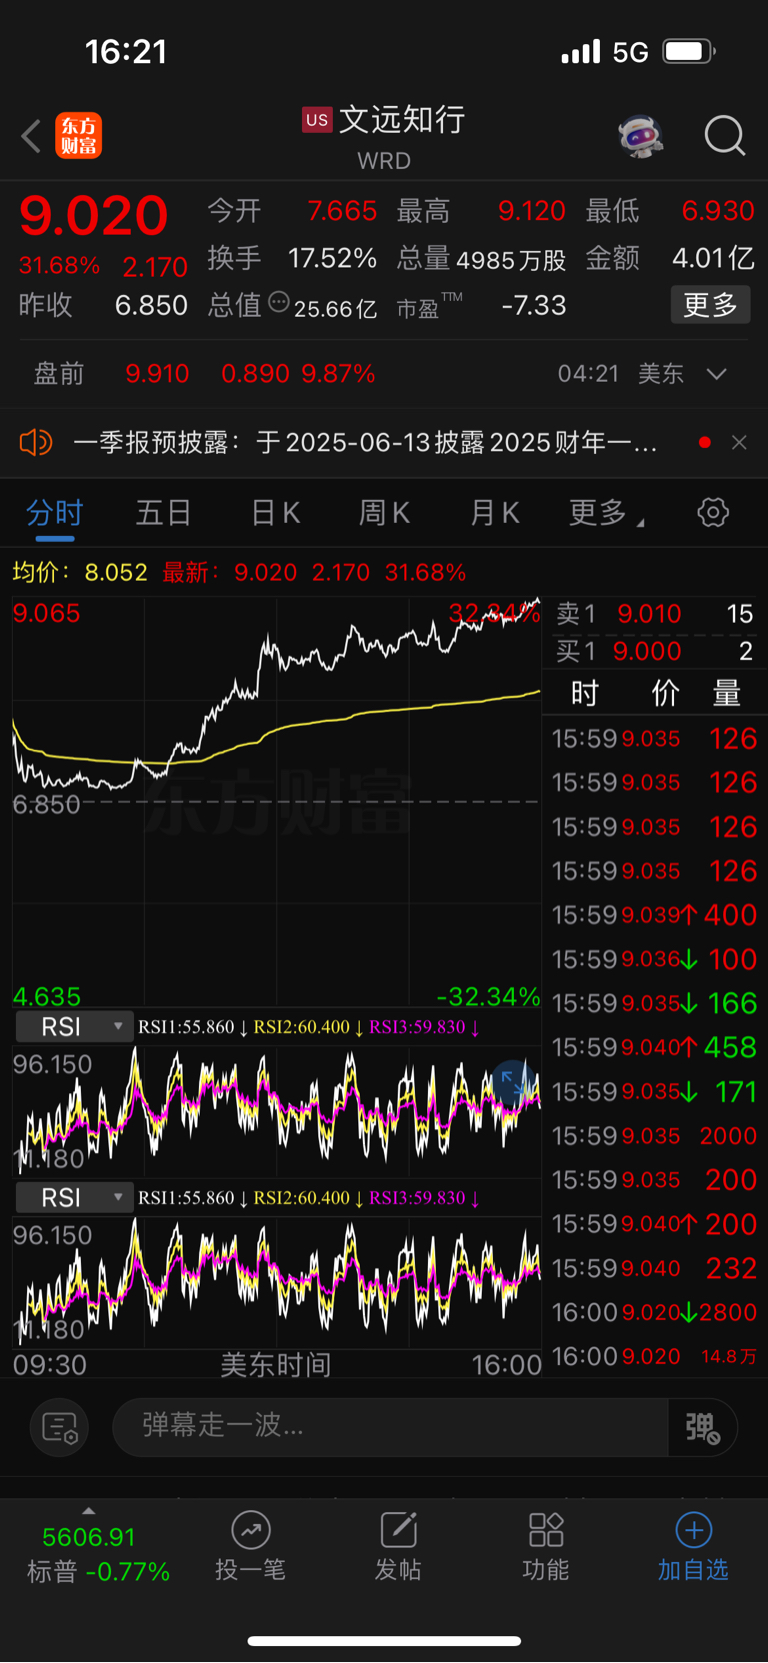
Task: Dismiss the earnings announcement banner
Action: pos(739,442)
